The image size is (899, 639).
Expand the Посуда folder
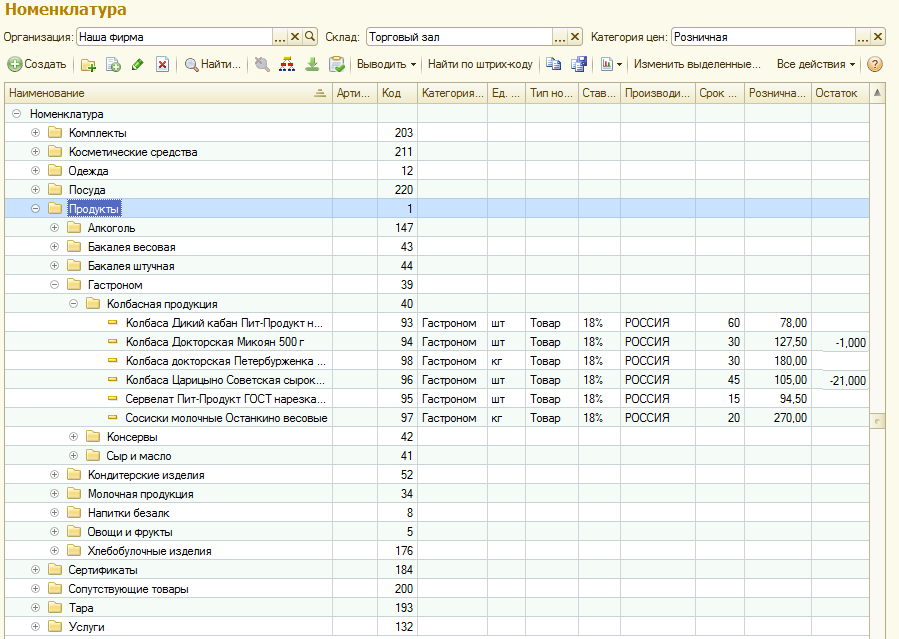pos(36,189)
